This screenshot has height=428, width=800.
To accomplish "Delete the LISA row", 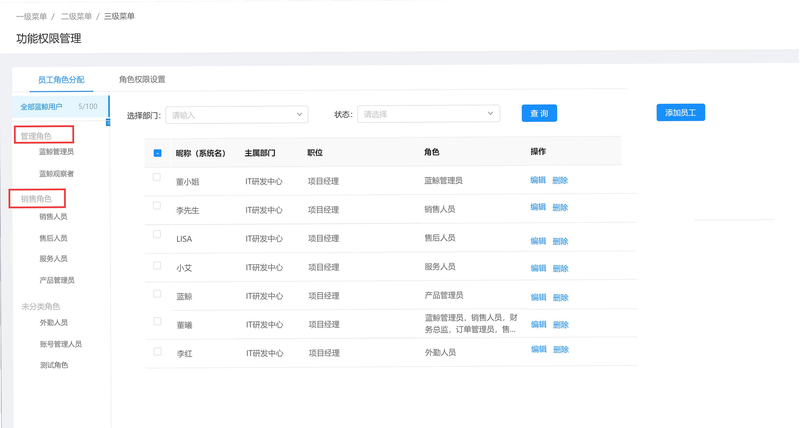I will [560, 241].
